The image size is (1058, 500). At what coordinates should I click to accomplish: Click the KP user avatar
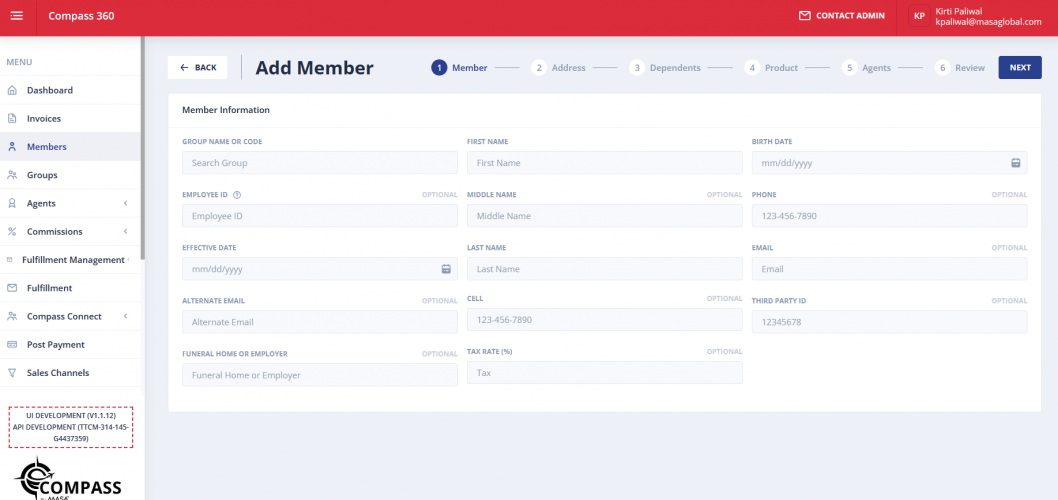click(919, 16)
